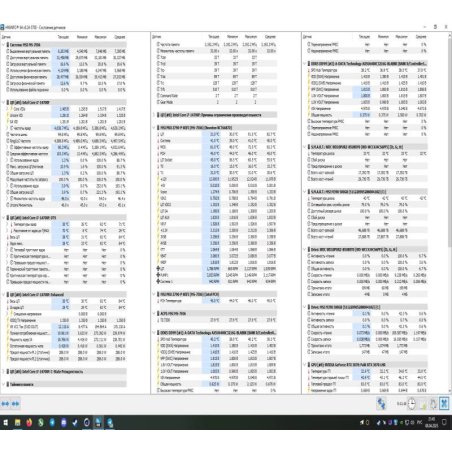Expand the ЦП C-State residency section
452x452 pixels.
coord(4,372)
